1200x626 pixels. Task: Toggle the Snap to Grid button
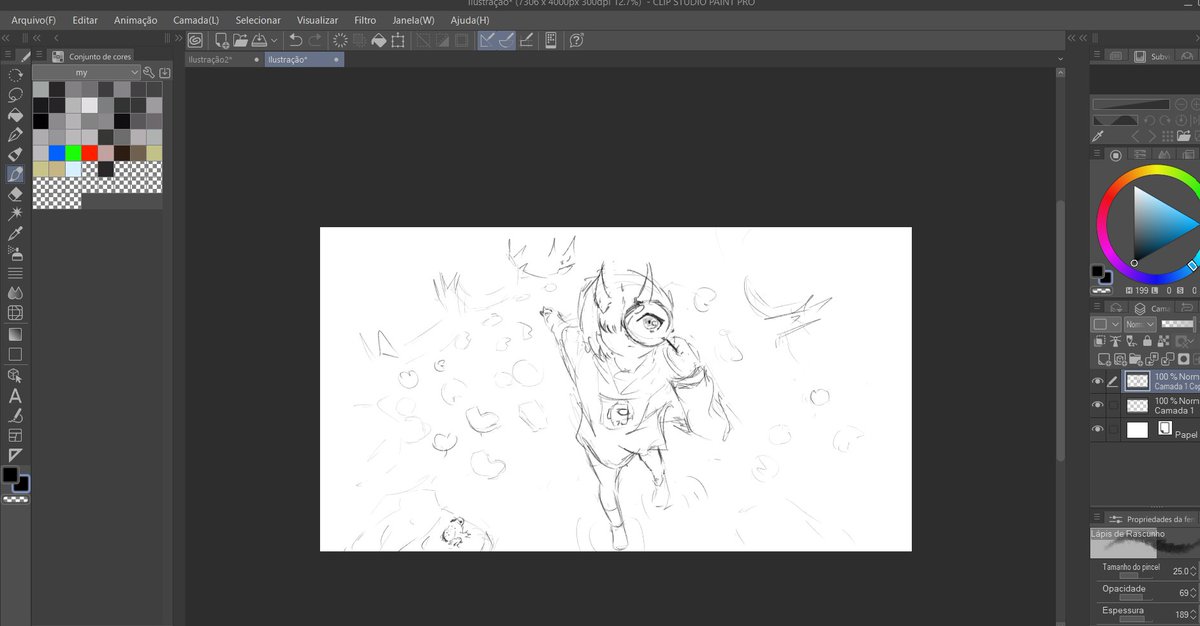coord(526,40)
